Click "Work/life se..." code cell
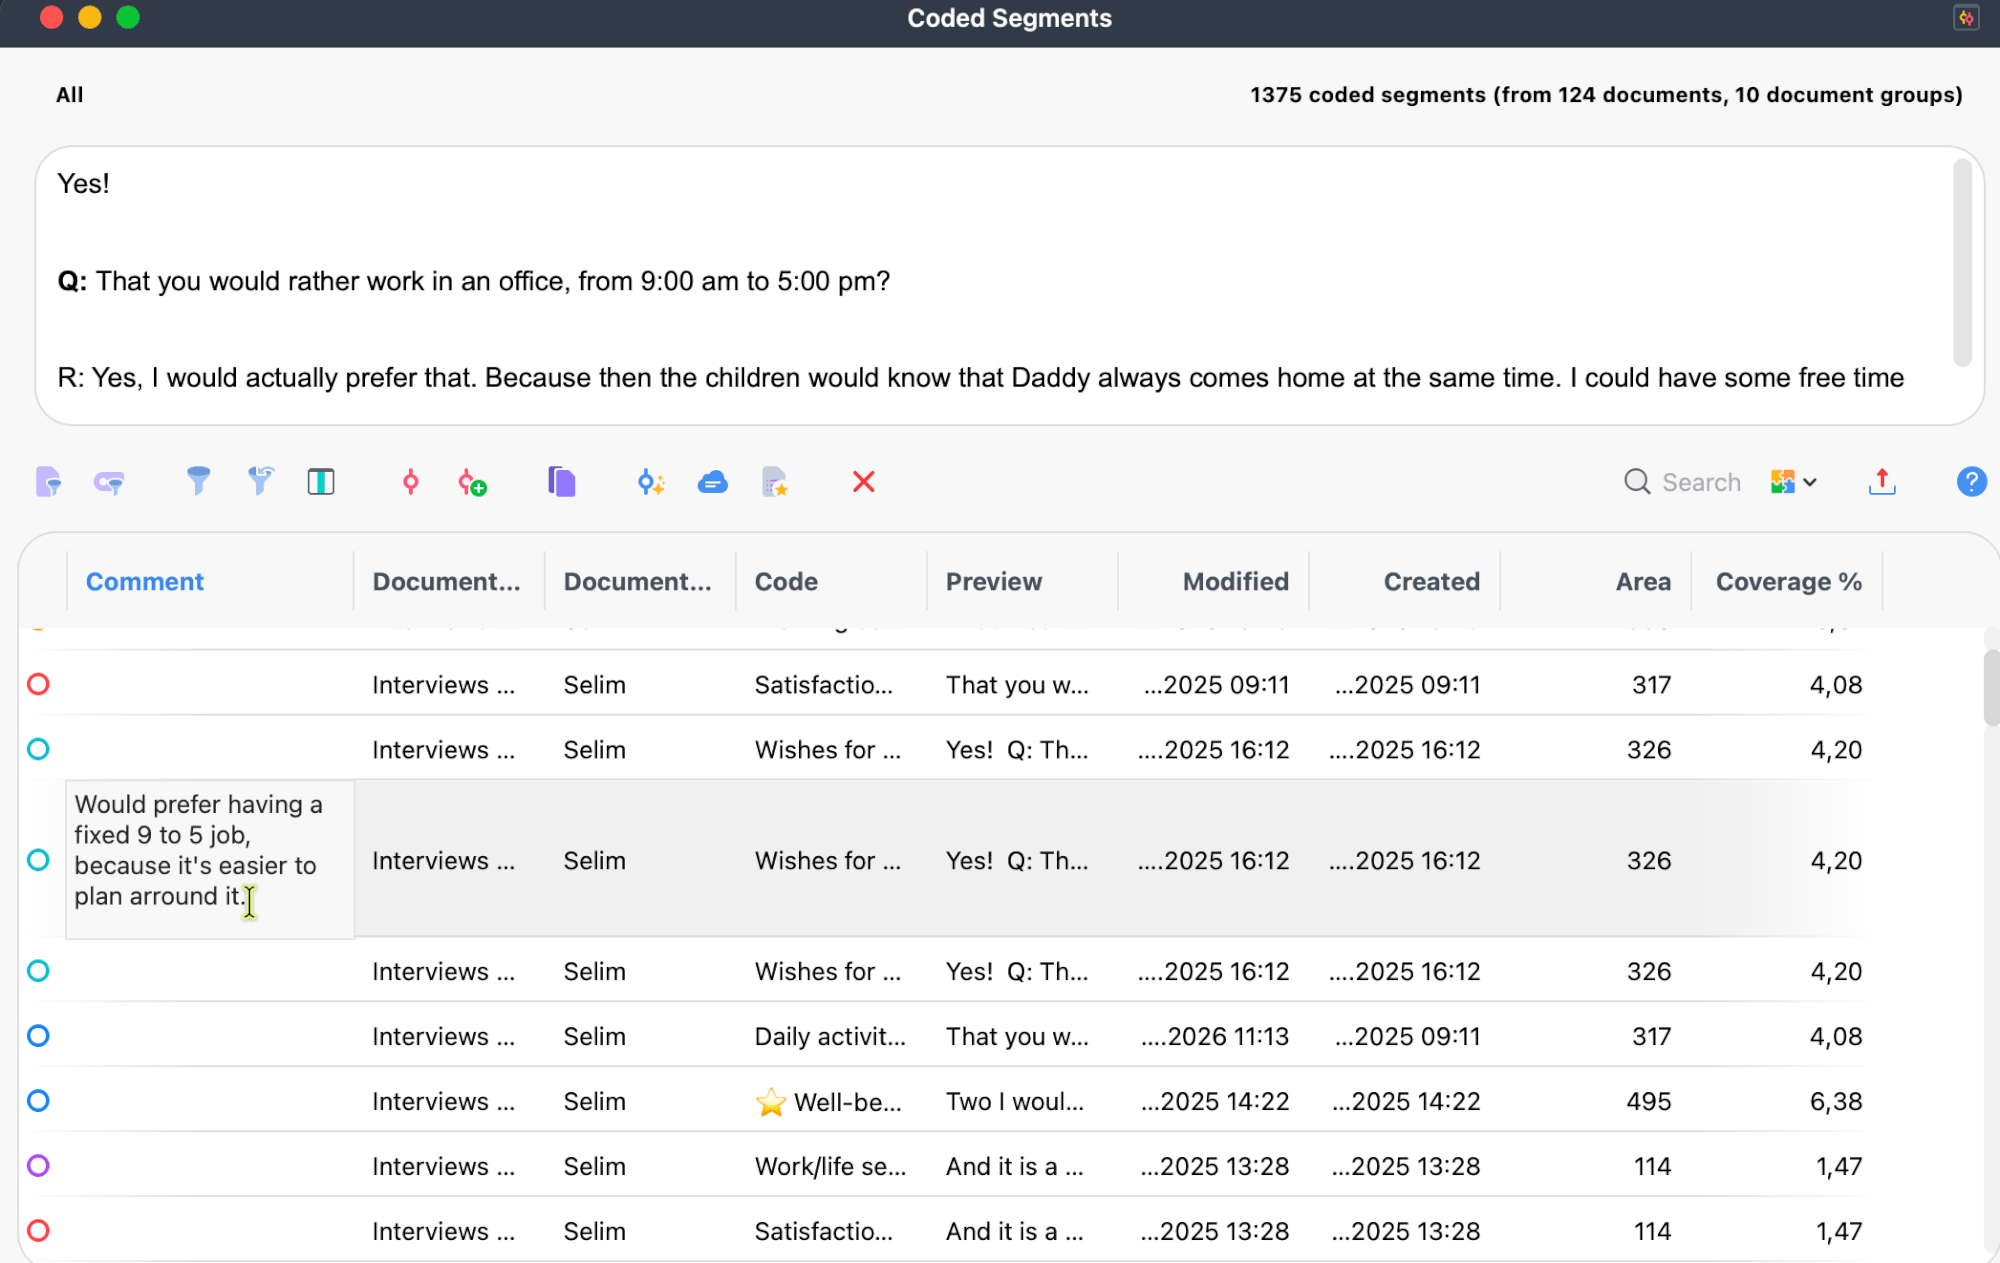 pyautogui.click(x=830, y=1166)
